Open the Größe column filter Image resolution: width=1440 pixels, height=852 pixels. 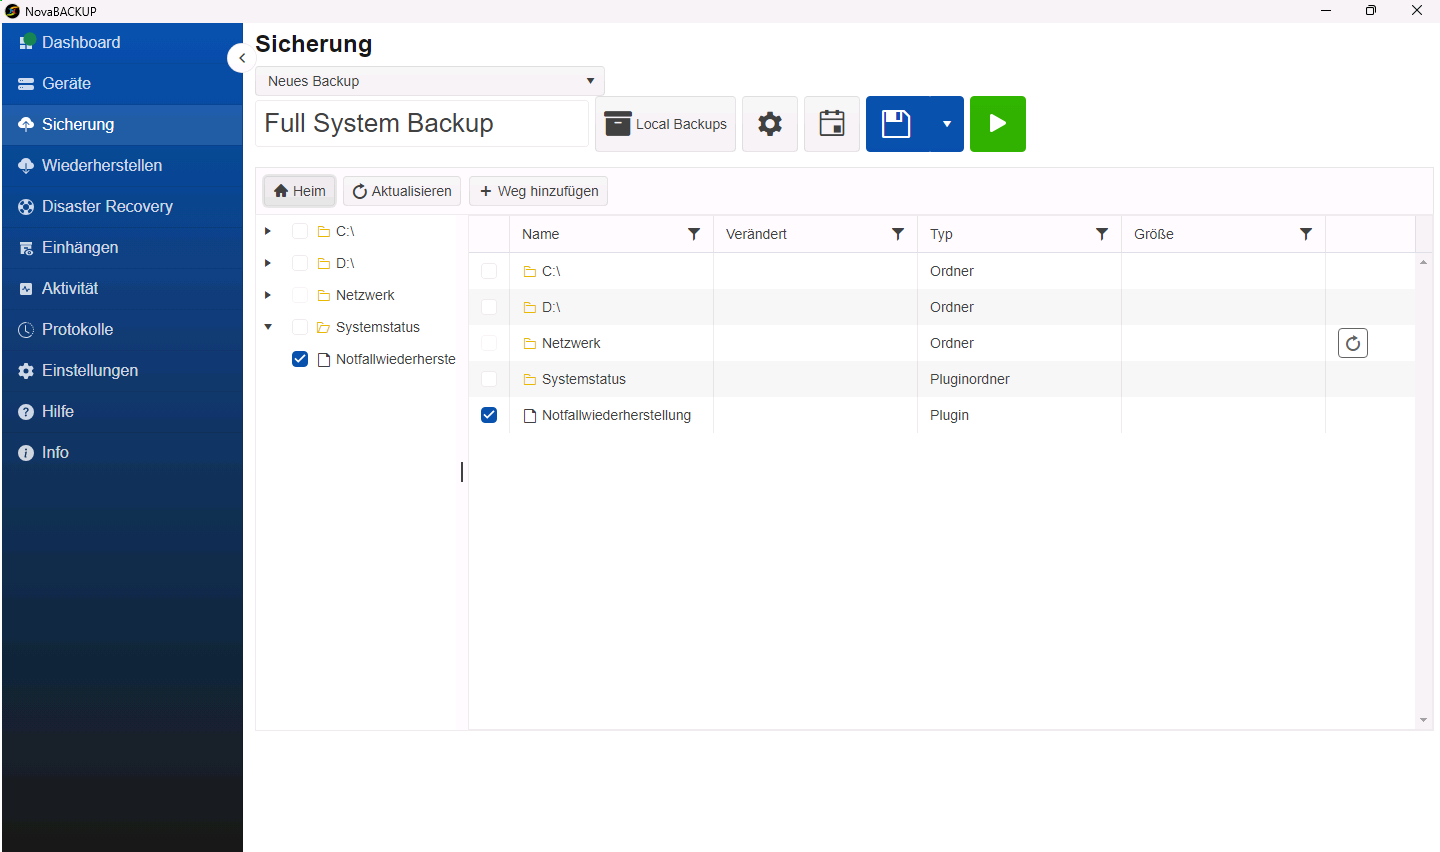point(1306,234)
